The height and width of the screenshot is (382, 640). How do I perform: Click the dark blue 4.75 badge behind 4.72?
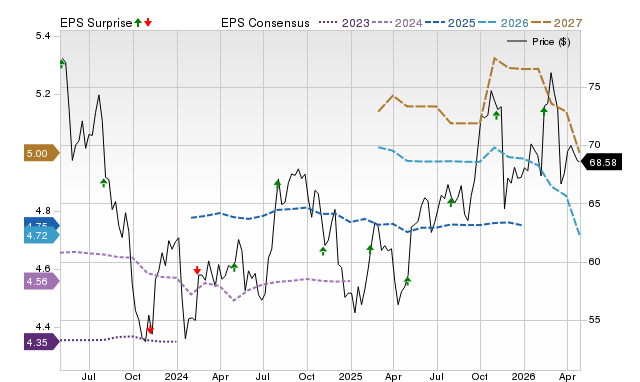coord(42,223)
